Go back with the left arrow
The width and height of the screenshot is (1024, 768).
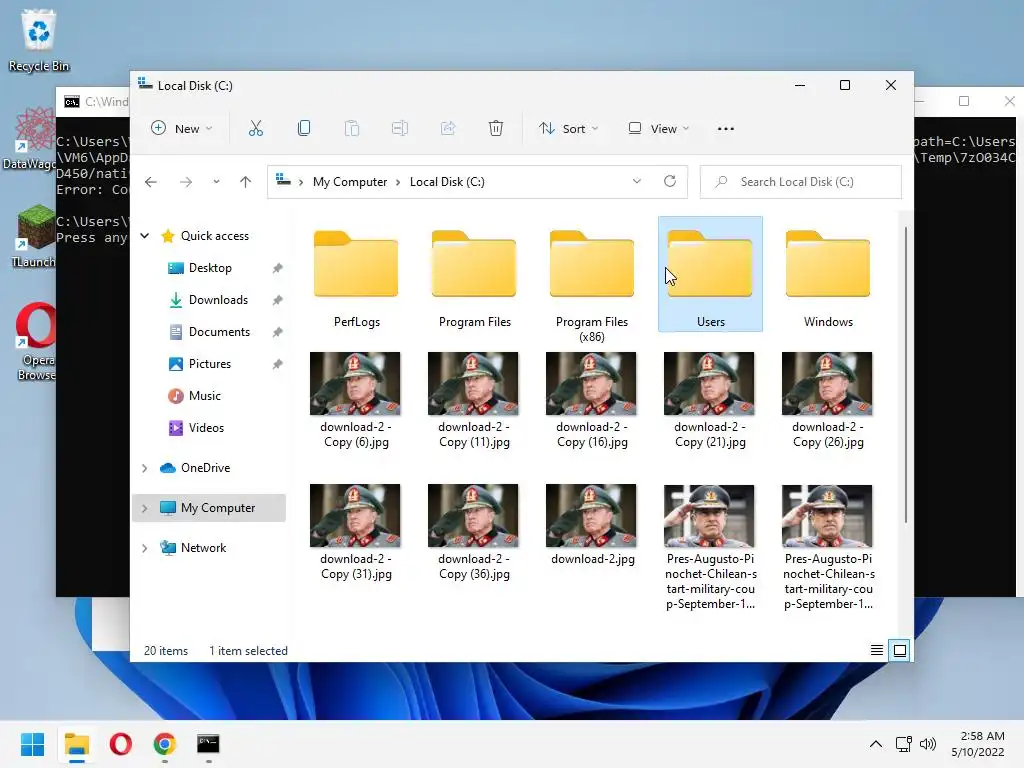(x=151, y=182)
